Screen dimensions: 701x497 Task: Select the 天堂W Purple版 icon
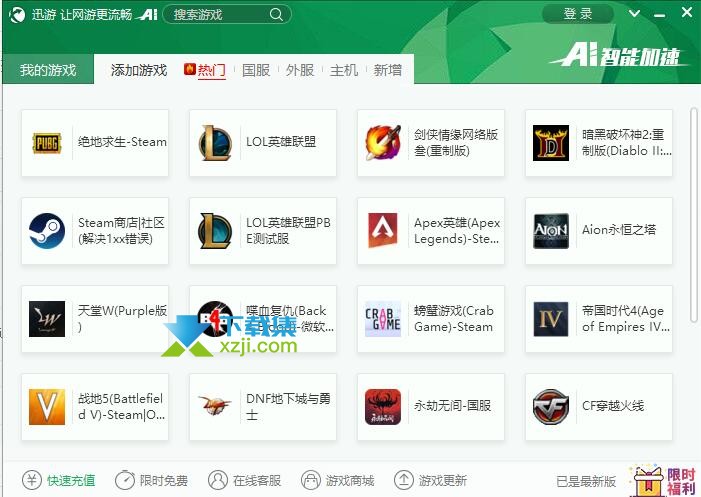[x=46, y=319]
